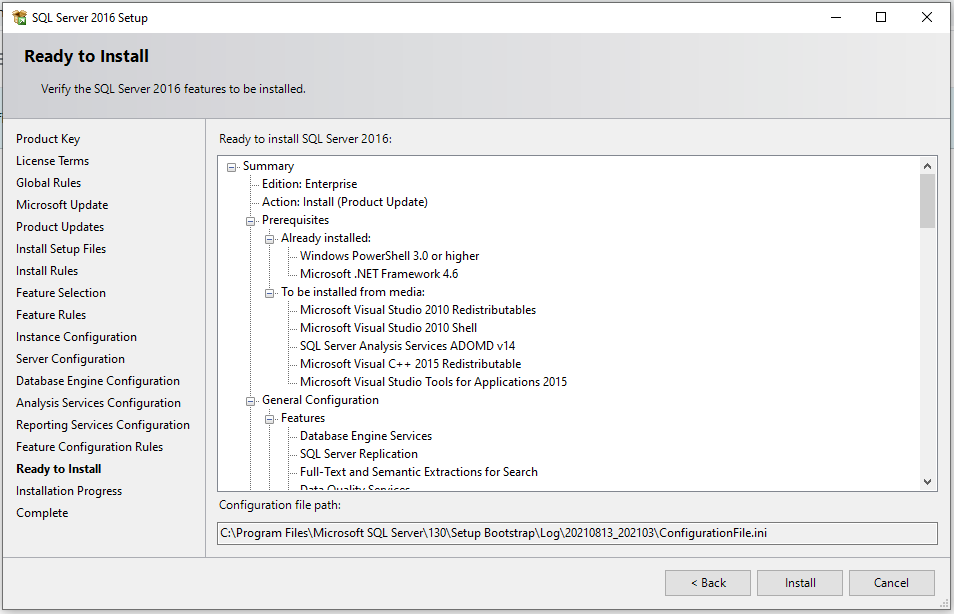The width and height of the screenshot is (954, 614).
Task: Select the Complete step
Action: click(42, 513)
